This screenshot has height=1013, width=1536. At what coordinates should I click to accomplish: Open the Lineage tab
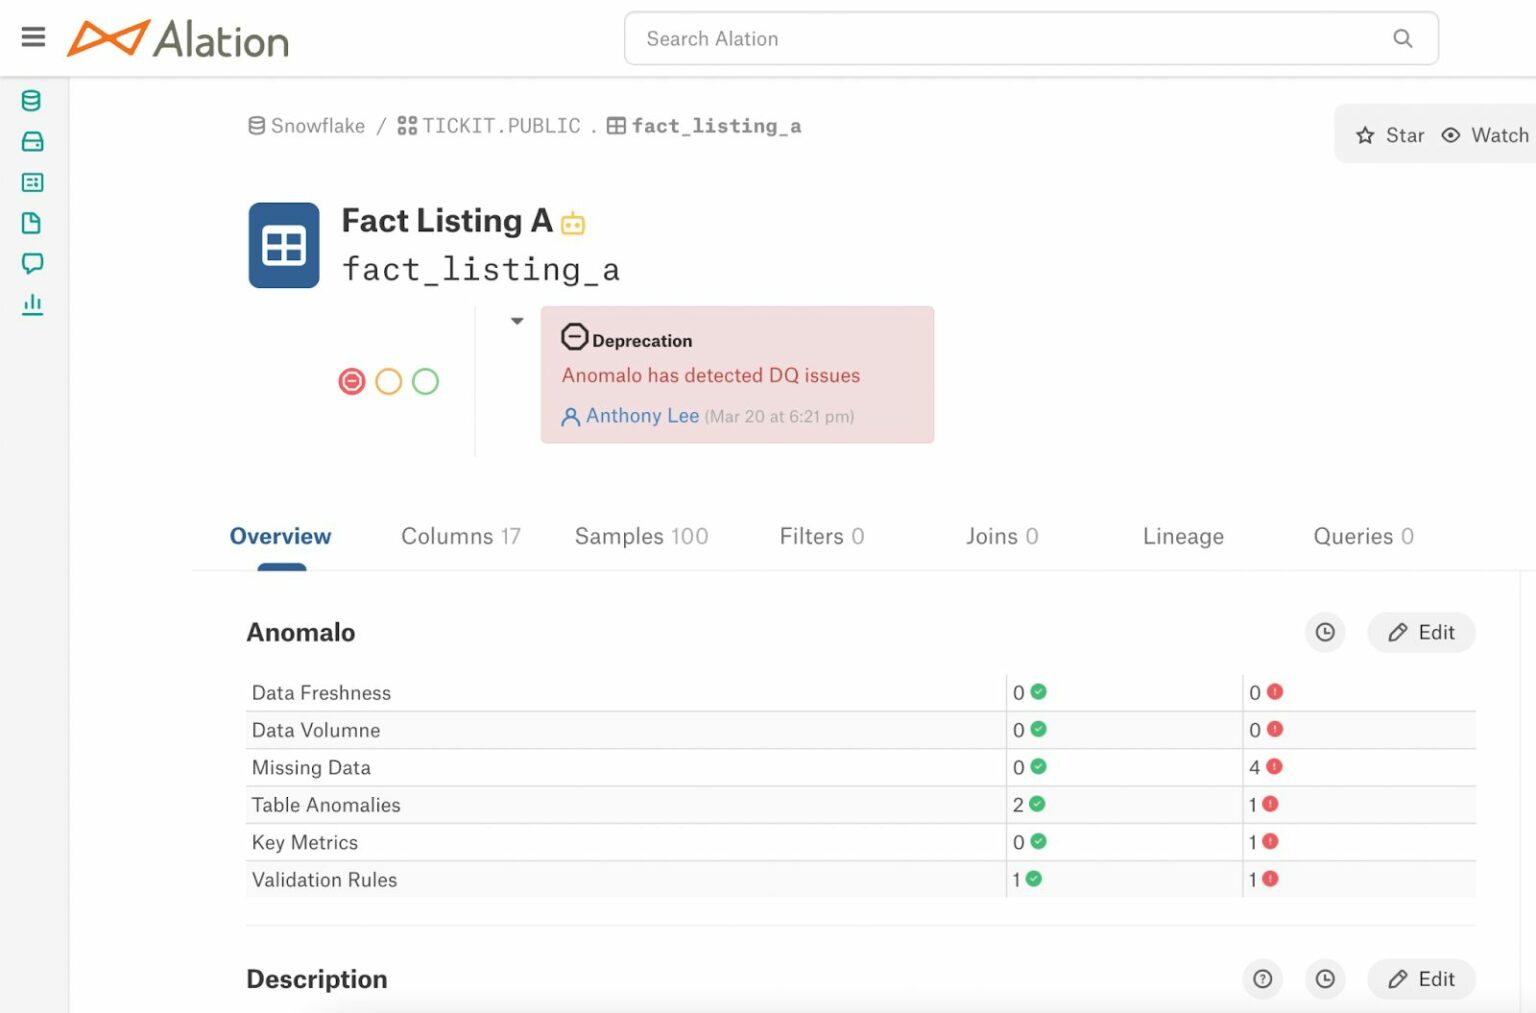point(1183,536)
